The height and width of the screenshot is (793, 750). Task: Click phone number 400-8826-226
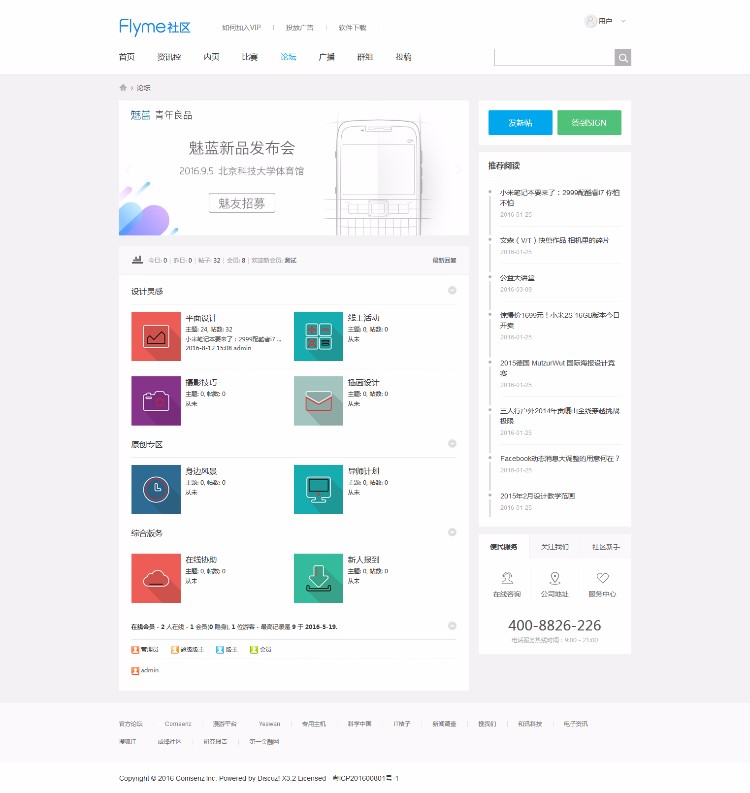tap(555, 626)
